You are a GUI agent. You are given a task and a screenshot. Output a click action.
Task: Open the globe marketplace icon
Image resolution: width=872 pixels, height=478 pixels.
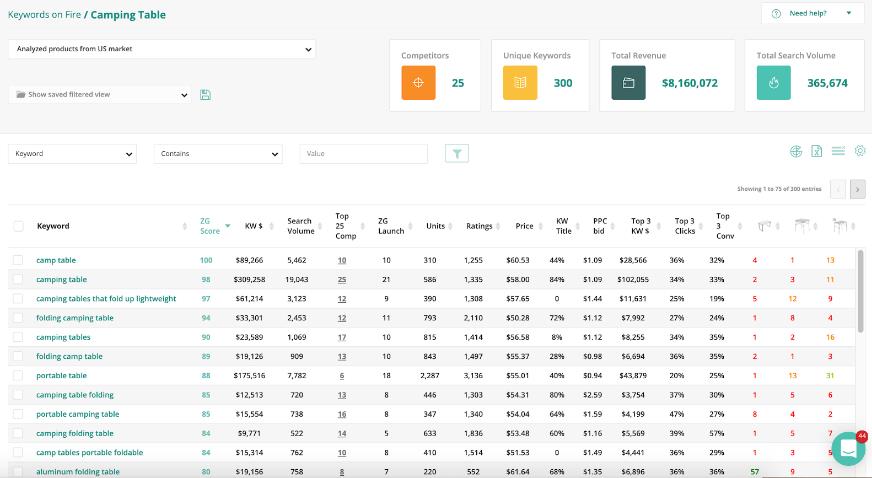[x=796, y=151]
